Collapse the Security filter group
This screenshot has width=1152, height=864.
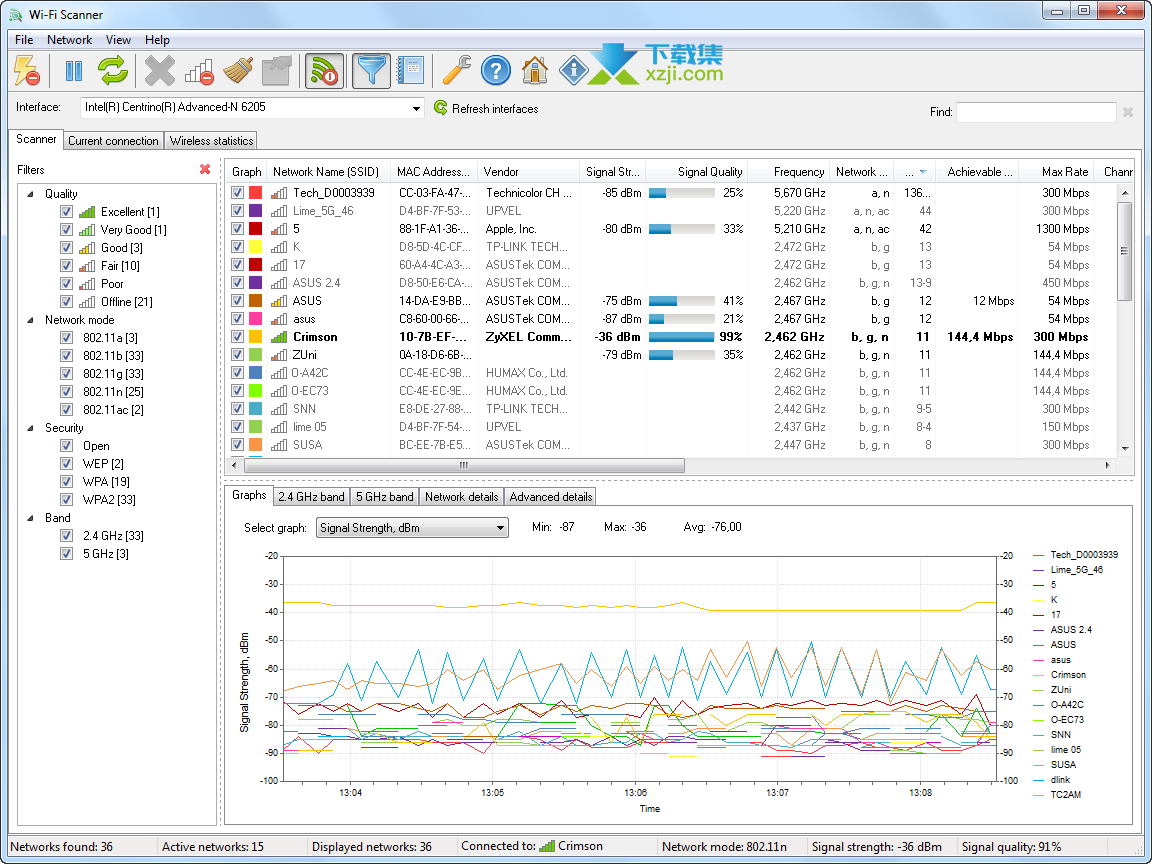click(31, 428)
